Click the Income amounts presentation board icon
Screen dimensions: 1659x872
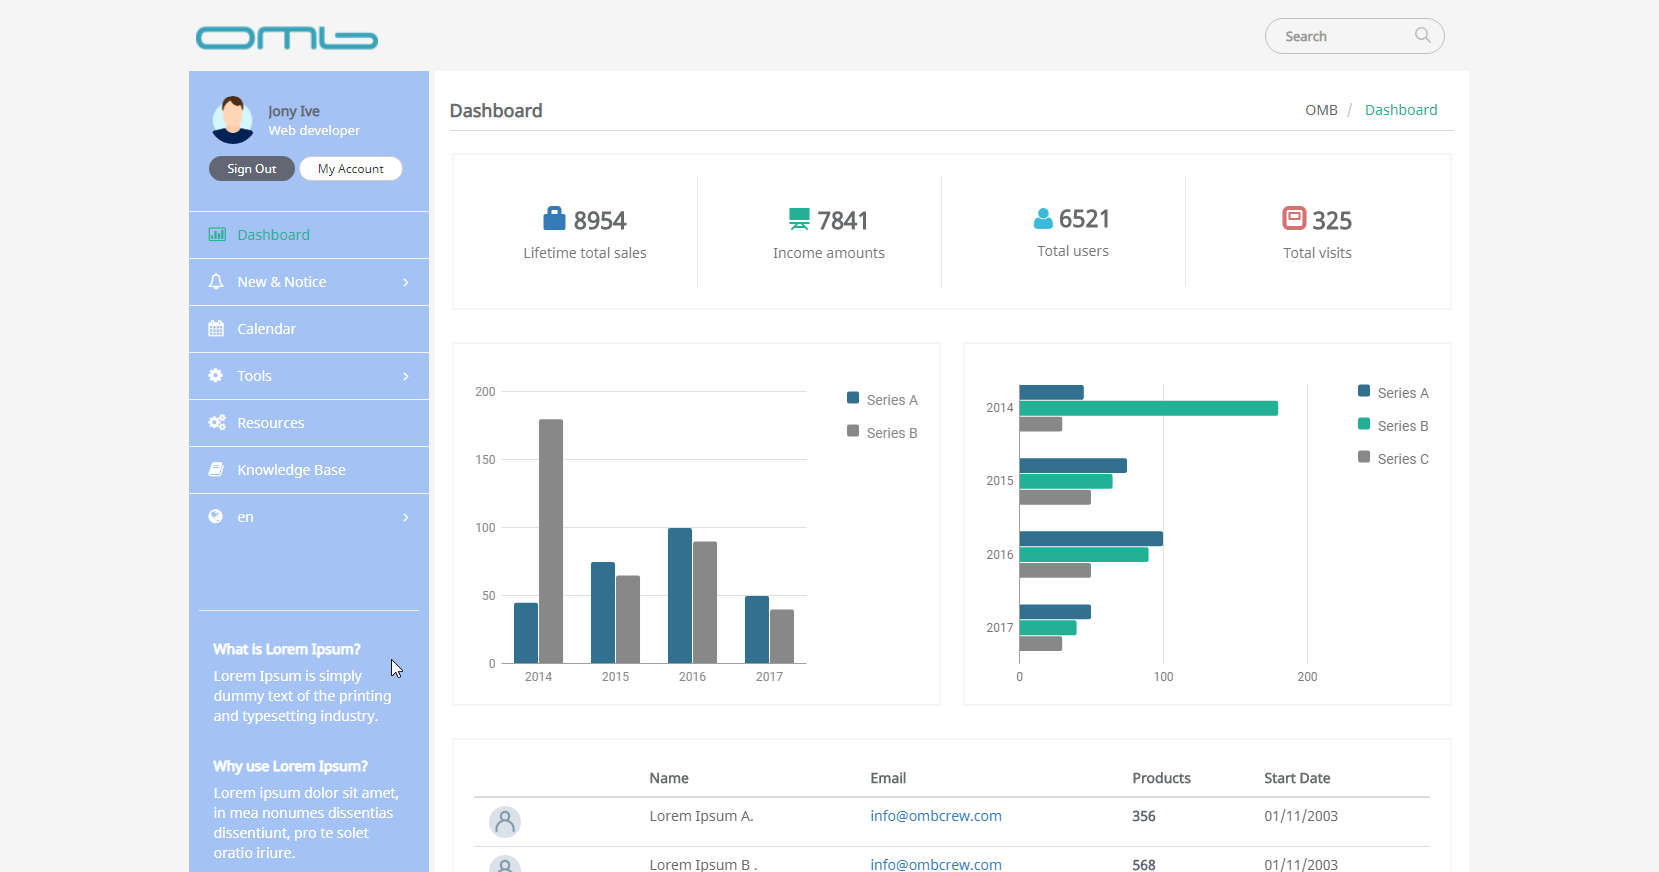tap(799, 219)
